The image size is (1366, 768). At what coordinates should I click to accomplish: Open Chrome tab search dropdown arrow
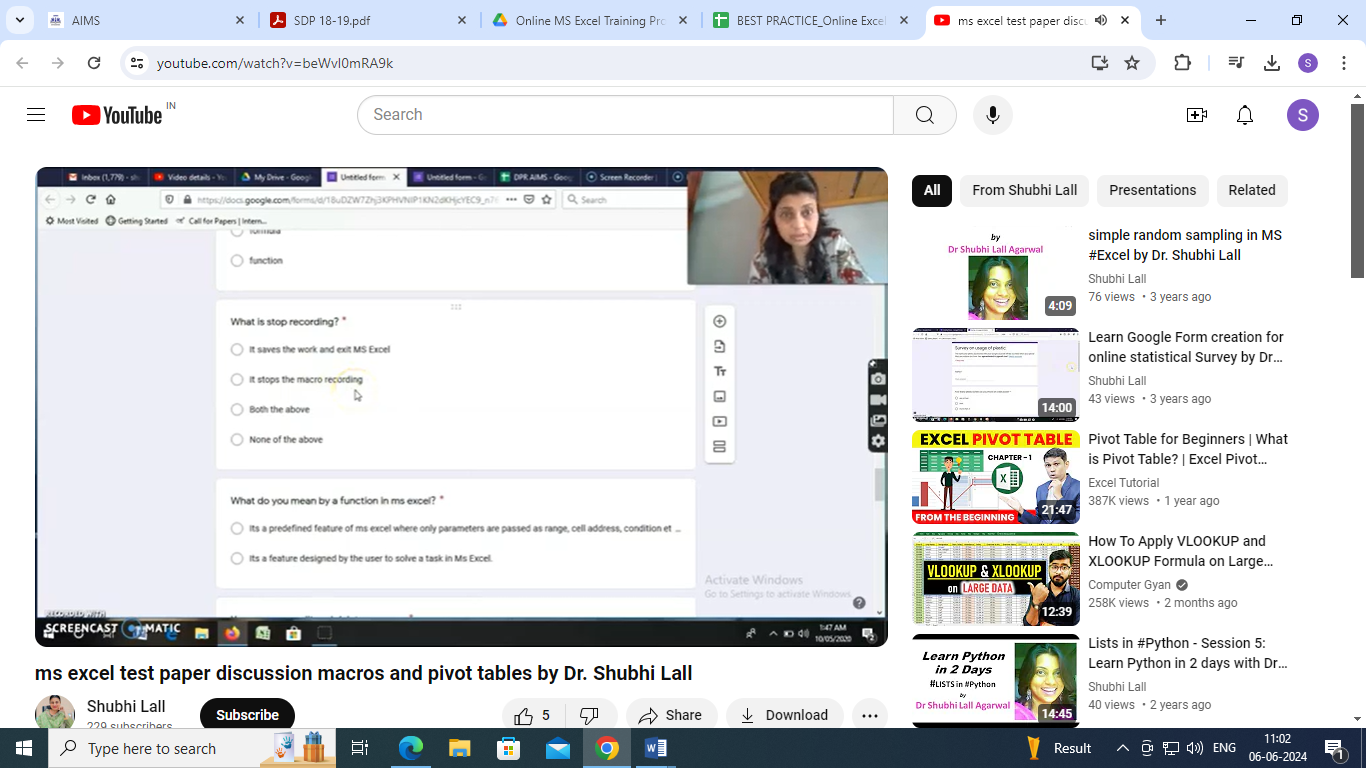coord(19,20)
